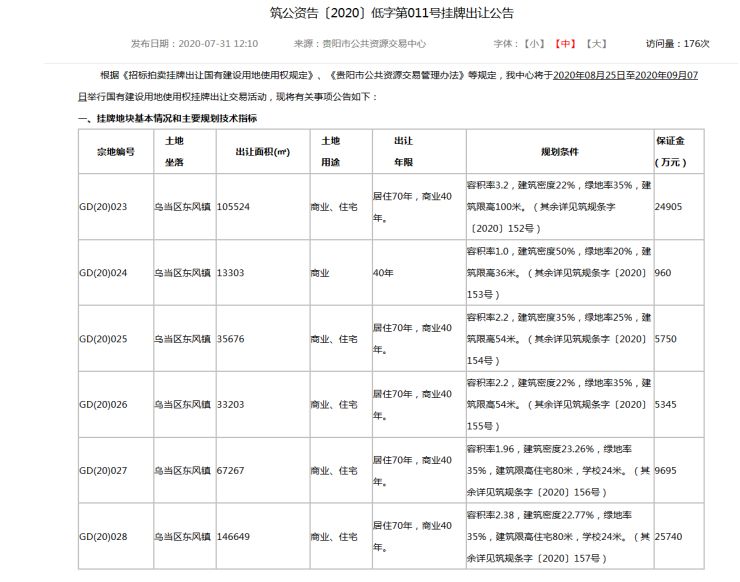Click the 保证金 (万元) column header
The image size is (740, 582).
(670, 152)
